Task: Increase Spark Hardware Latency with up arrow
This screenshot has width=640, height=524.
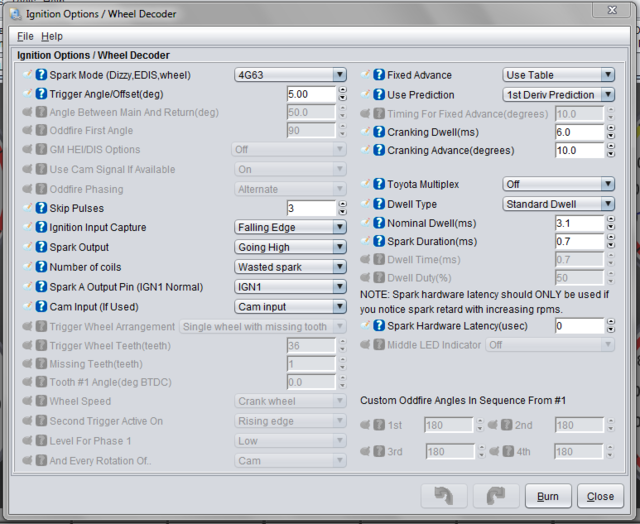Action: [x=611, y=322]
